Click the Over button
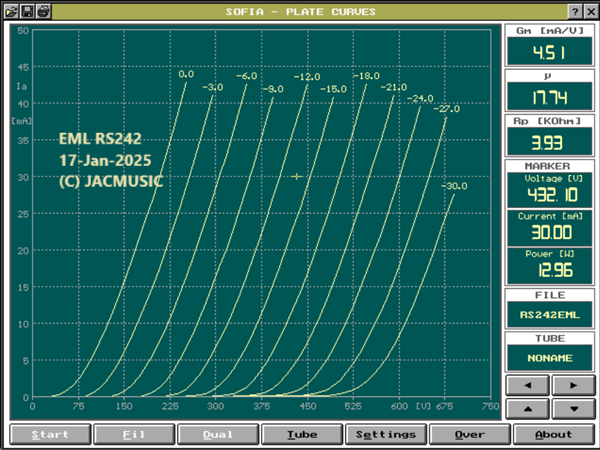 [470, 434]
